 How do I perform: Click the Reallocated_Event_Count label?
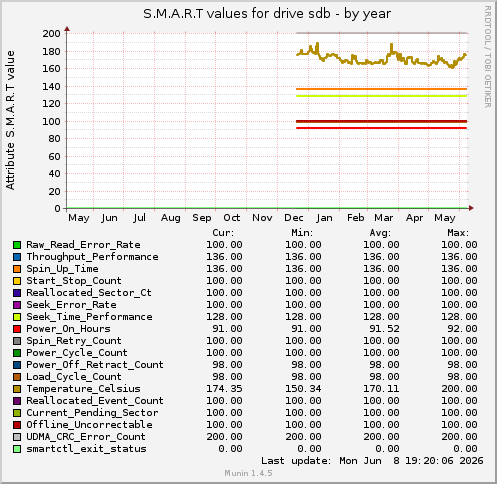pyautogui.click(x=95, y=401)
